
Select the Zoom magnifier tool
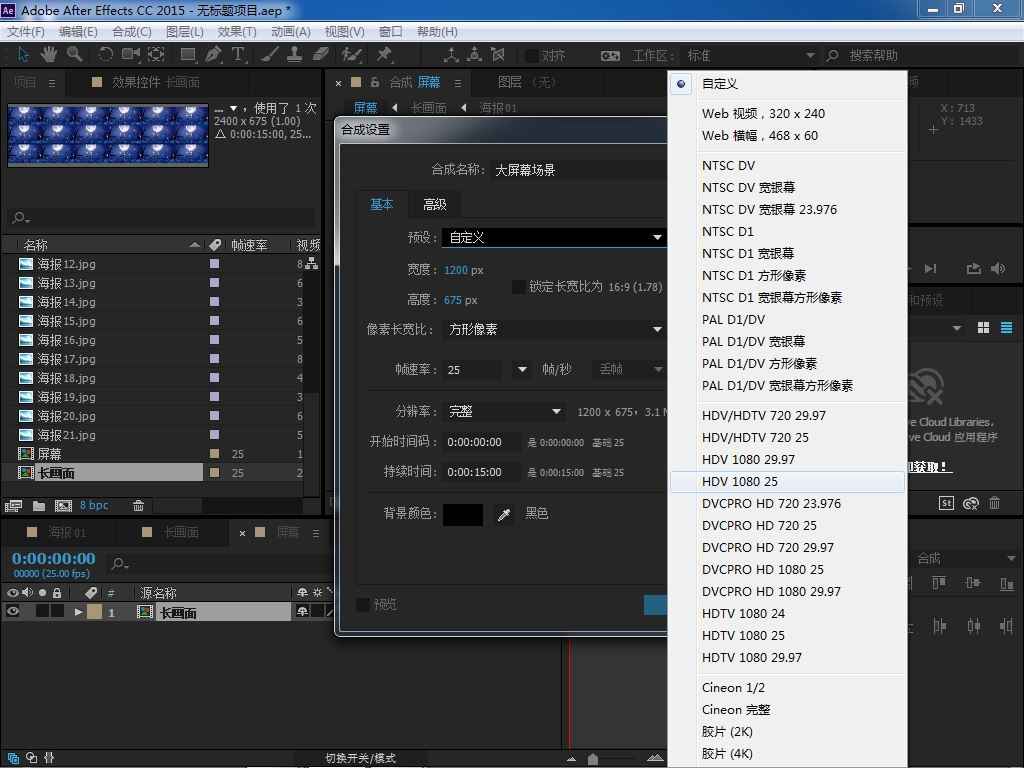pyautogui.click(x=74, y=55)
